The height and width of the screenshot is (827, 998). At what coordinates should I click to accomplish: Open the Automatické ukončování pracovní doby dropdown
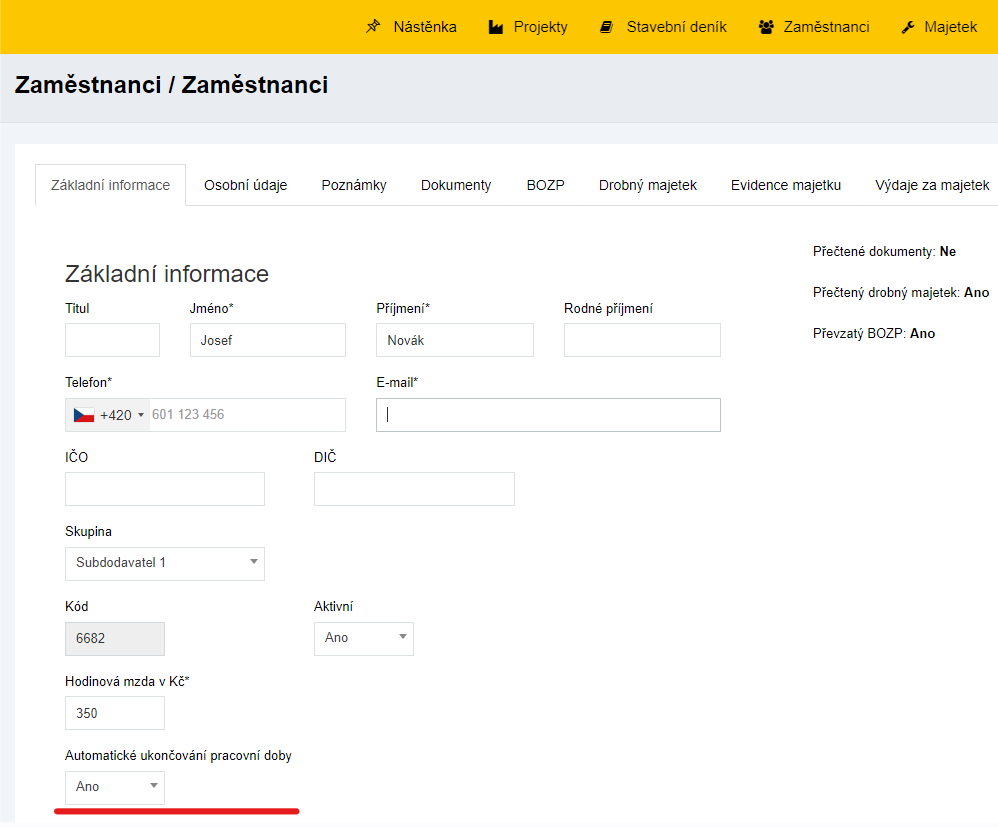(115, 787)
